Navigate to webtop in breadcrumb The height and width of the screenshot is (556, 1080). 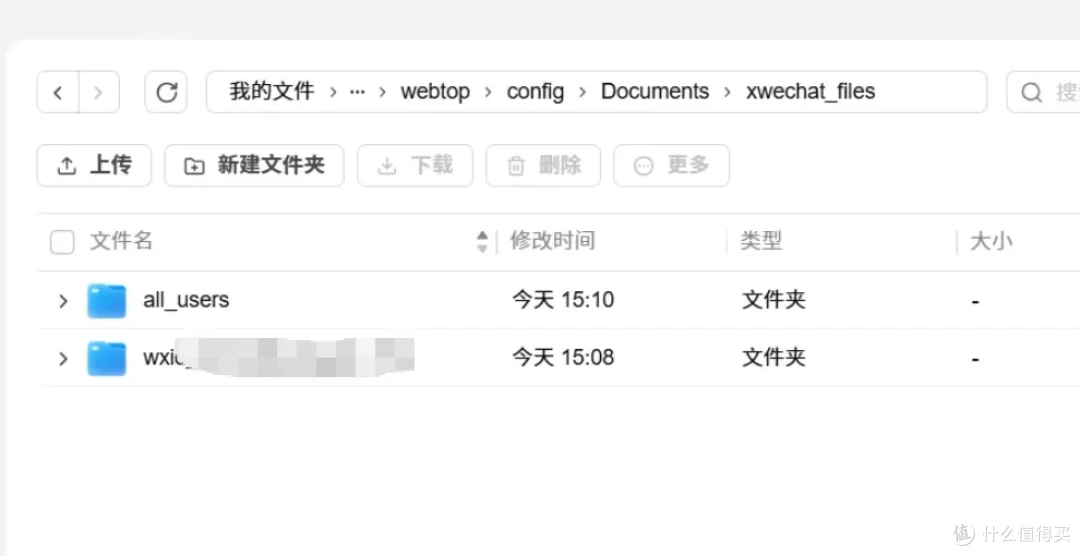tap(435, 92)
